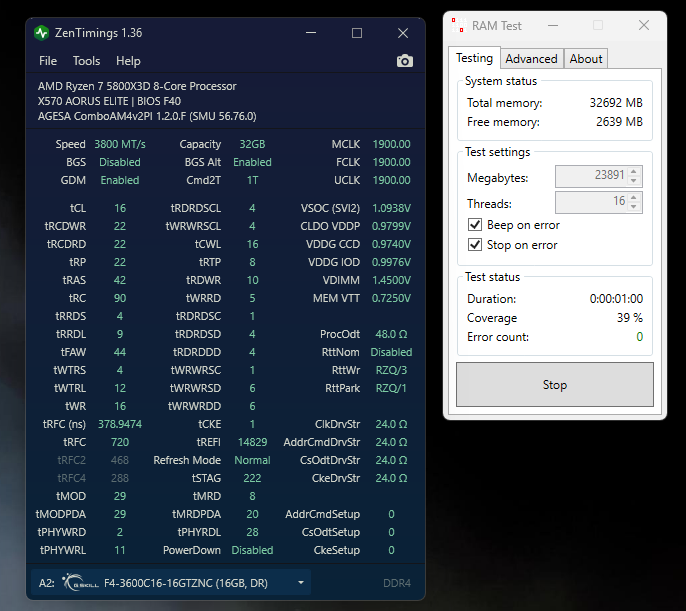Screen dimensions: 686x611
Task: Increase Megabytes with up spinner arrow
Action: (634, 171)
